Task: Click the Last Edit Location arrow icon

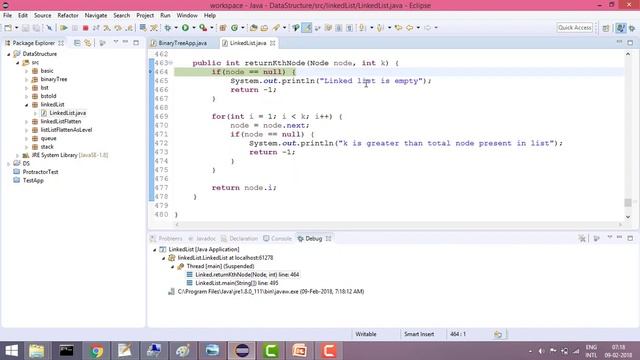Action: tap(398, 28)
